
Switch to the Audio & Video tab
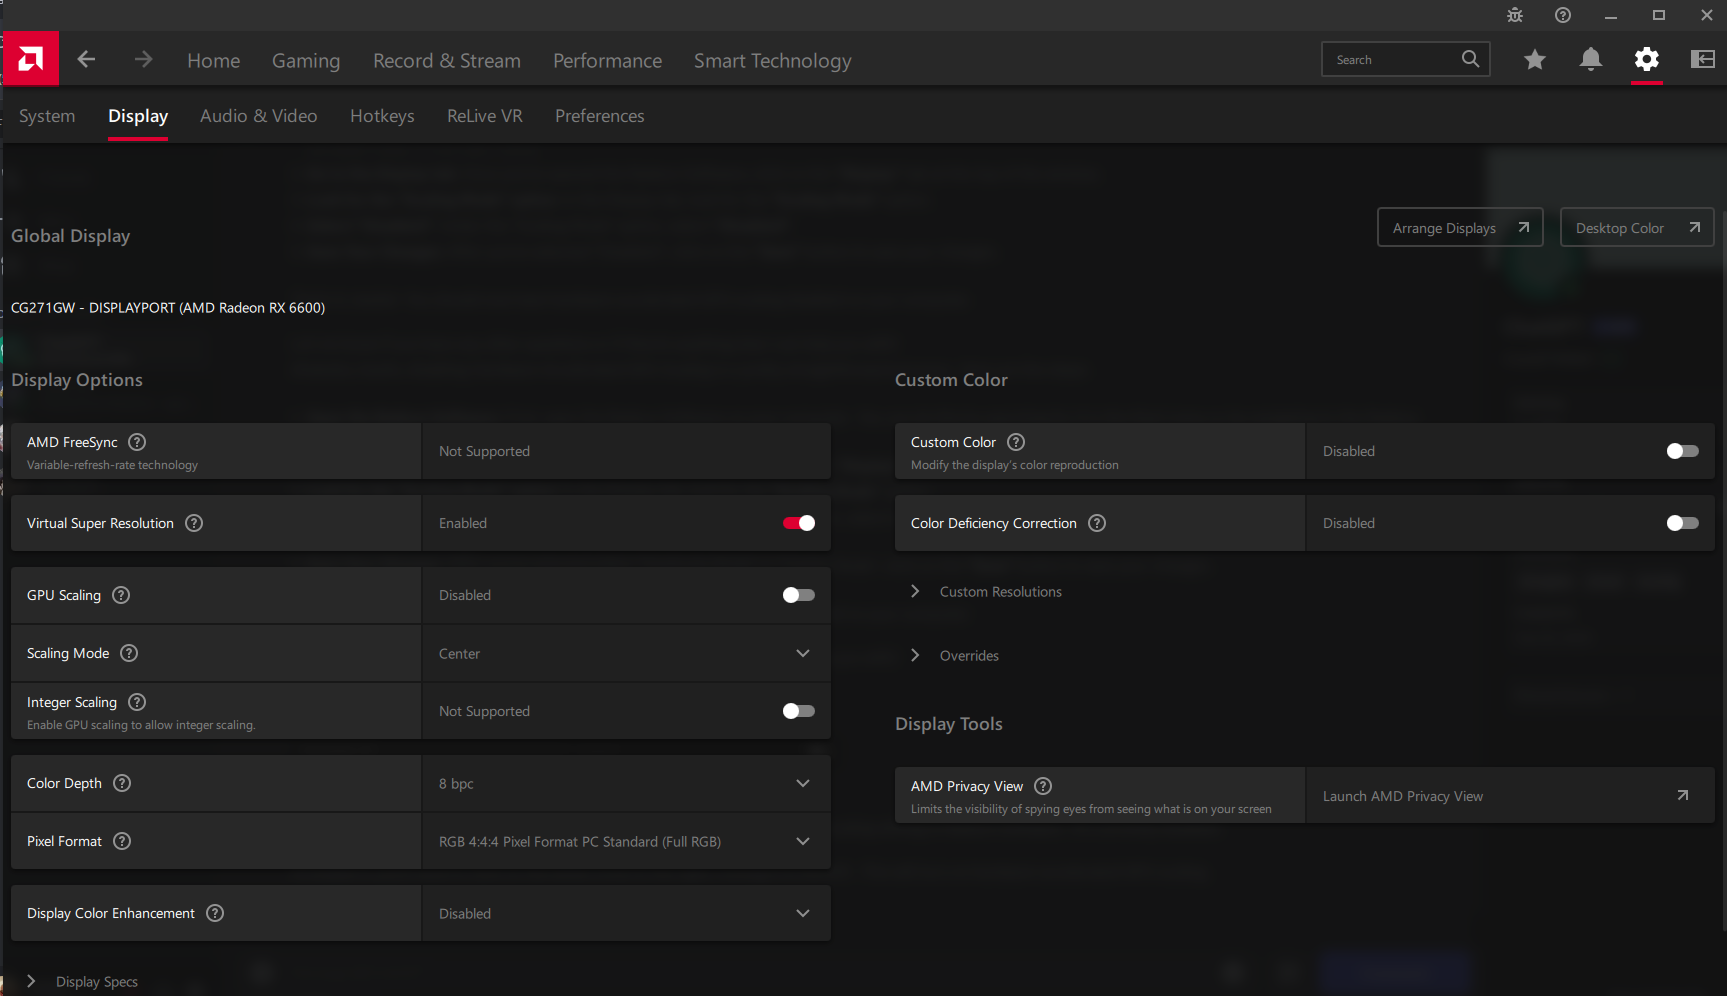258,116
